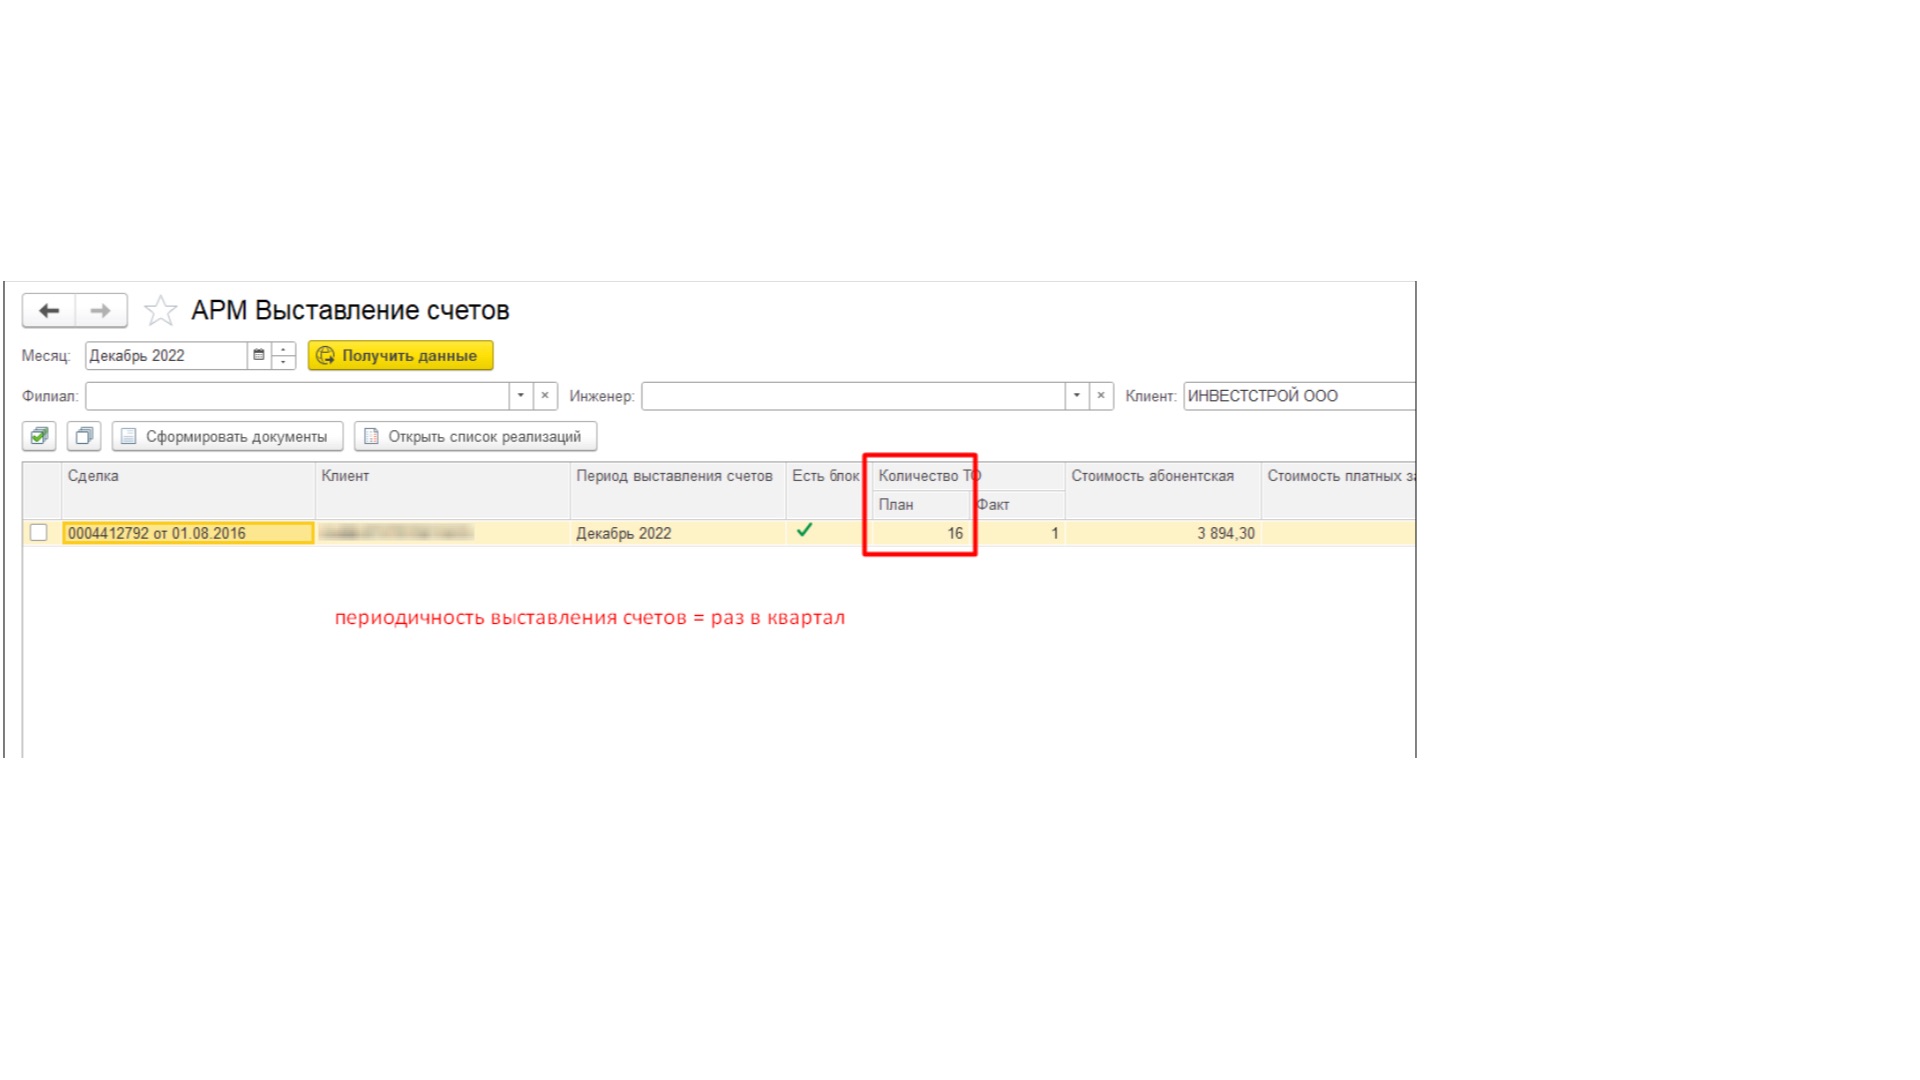1920x1080 pixels.
Task: Select the blurred Клиент cell in the row
Action: pyautogui.click(x=442, y=533)
